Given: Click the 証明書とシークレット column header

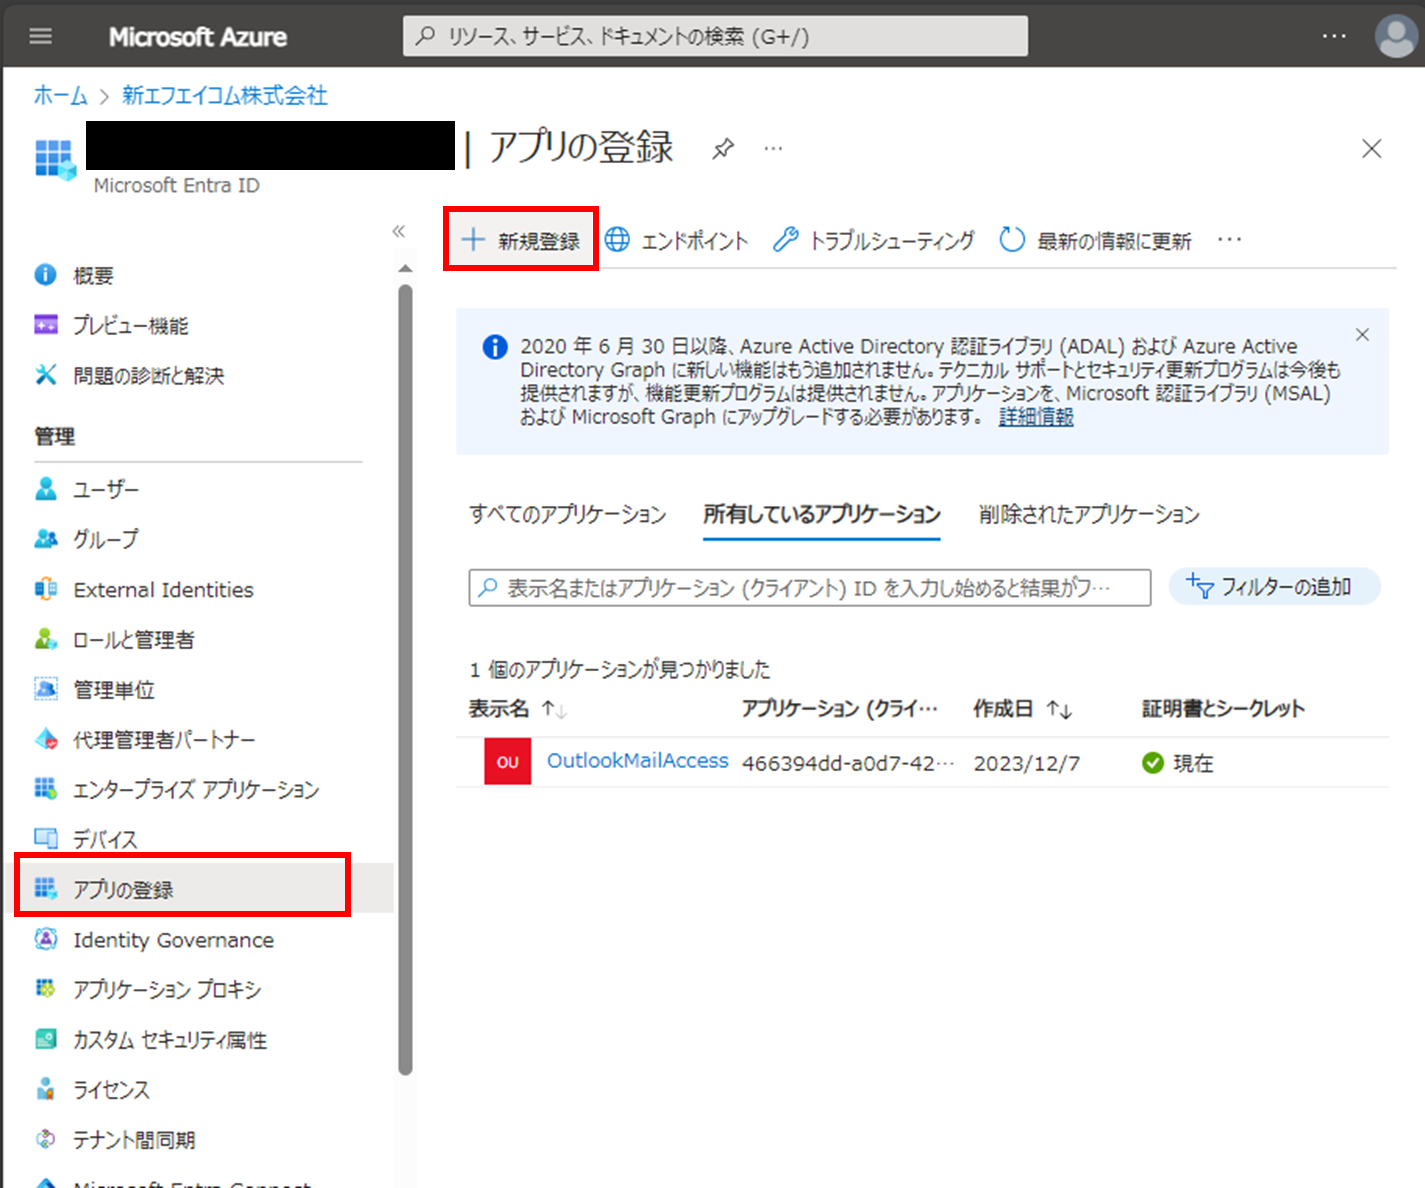Looking at the screenshot, I should click(x=1223, y=709).
